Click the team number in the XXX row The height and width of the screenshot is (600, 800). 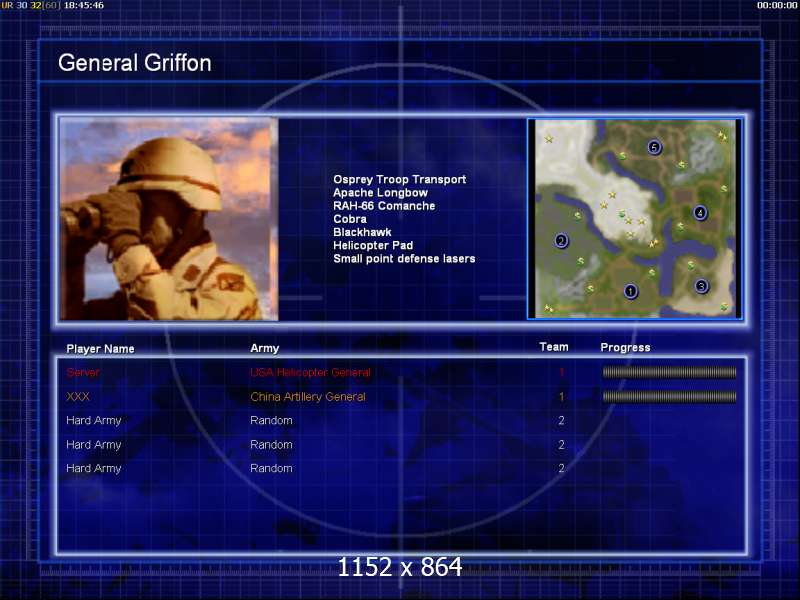pos(561,396)
